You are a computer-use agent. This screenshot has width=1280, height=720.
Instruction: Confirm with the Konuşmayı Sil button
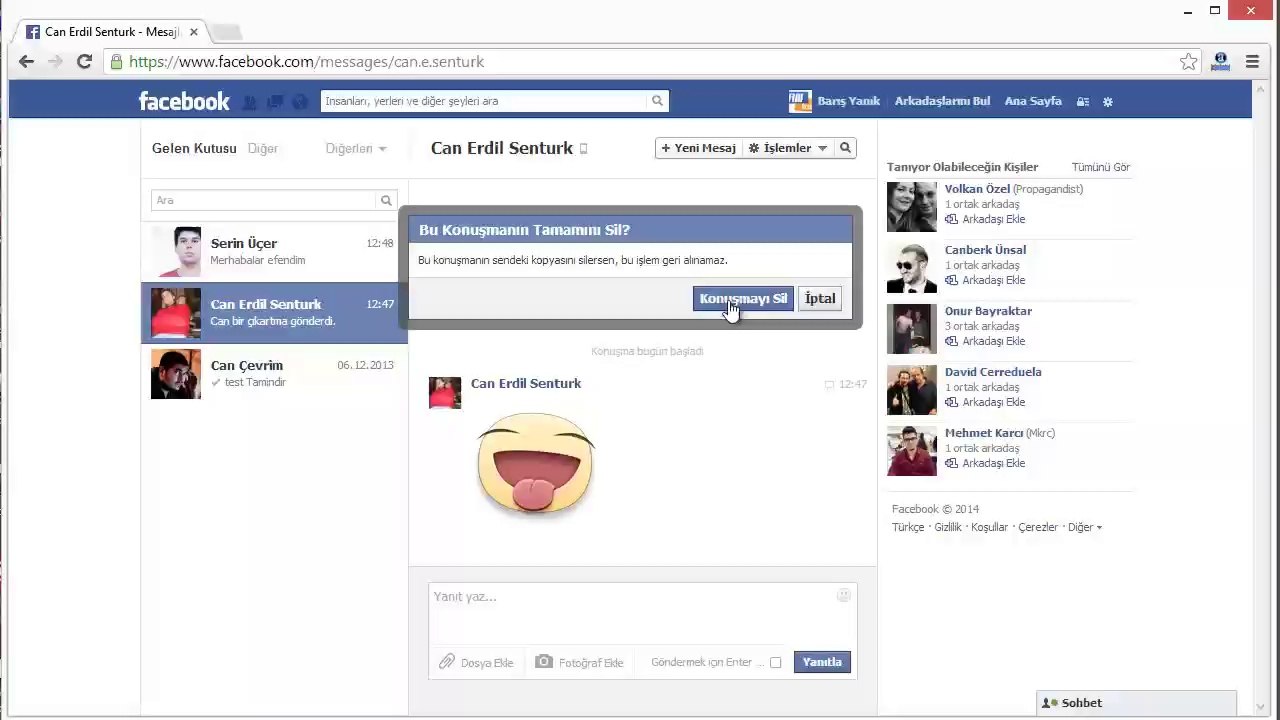743,298
